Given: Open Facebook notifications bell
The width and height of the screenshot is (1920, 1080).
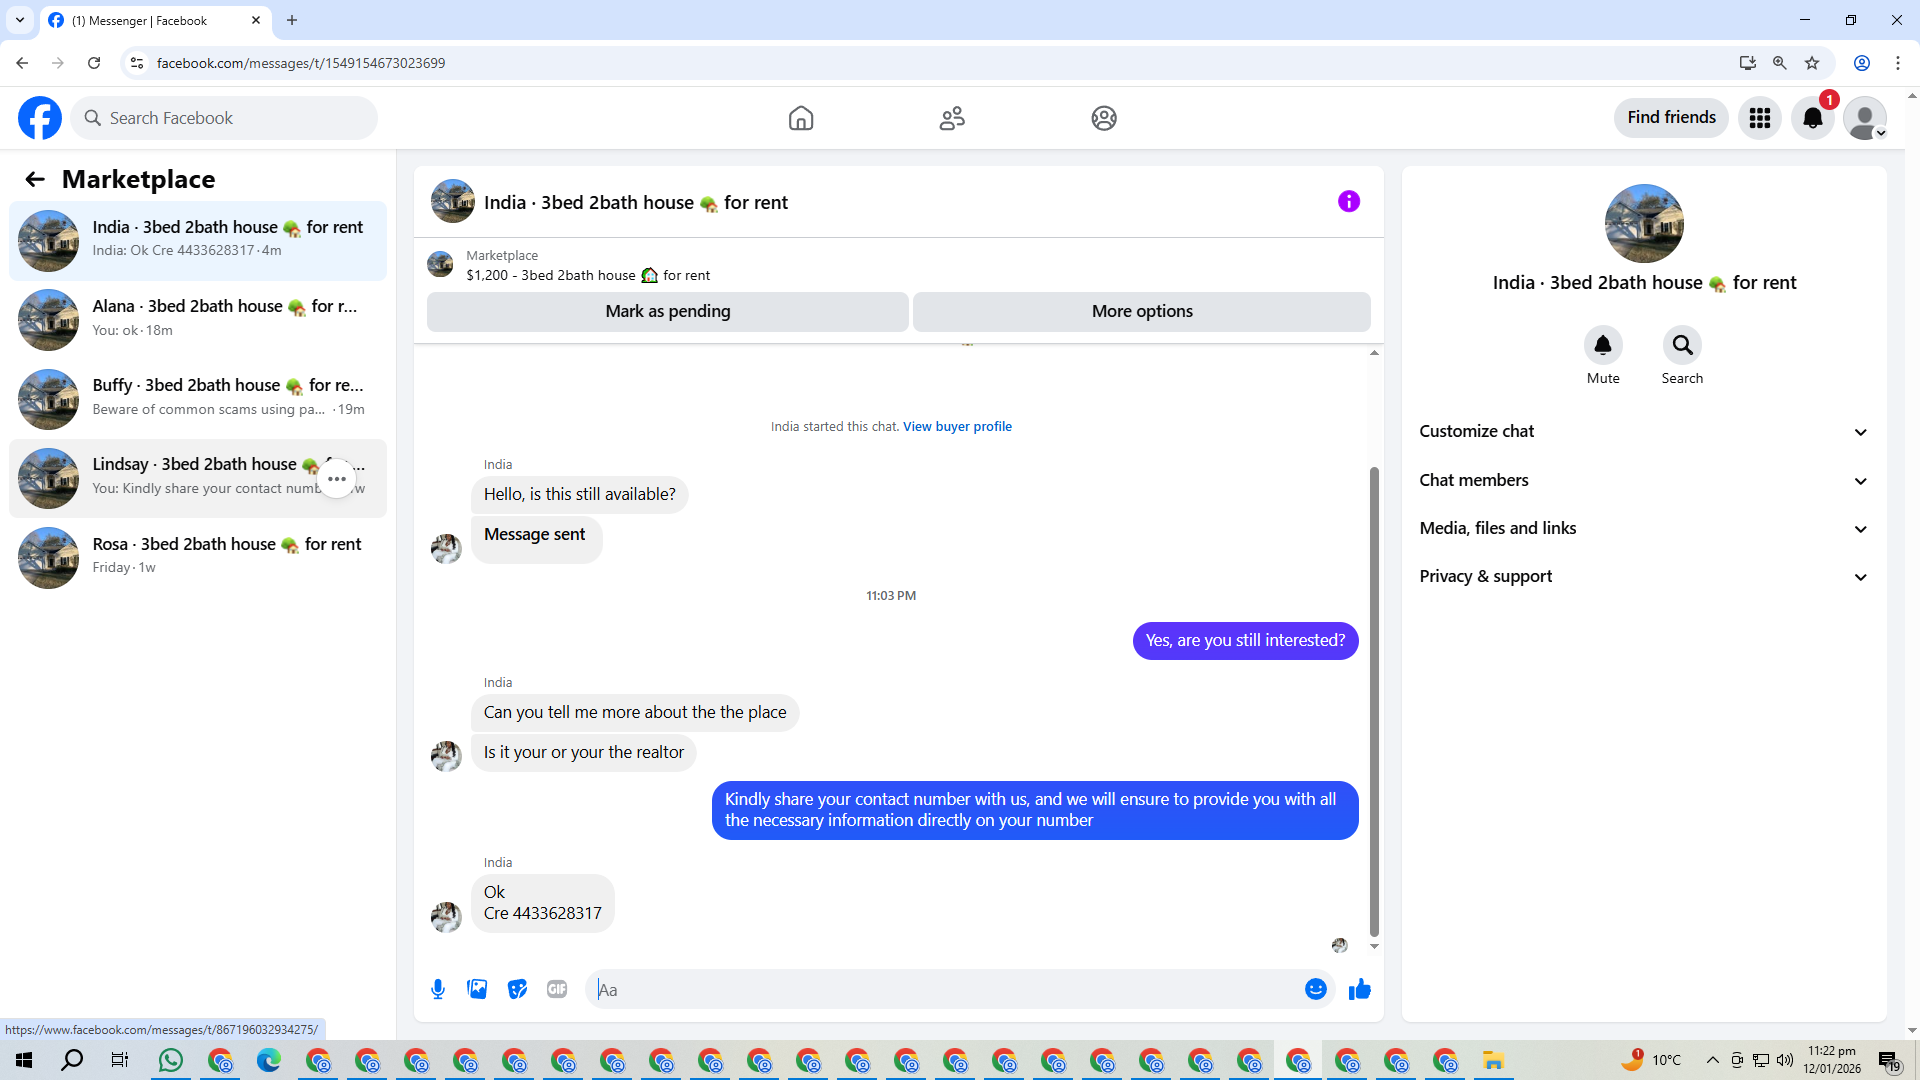Looking at the screenshot, I should (1812, 118).
